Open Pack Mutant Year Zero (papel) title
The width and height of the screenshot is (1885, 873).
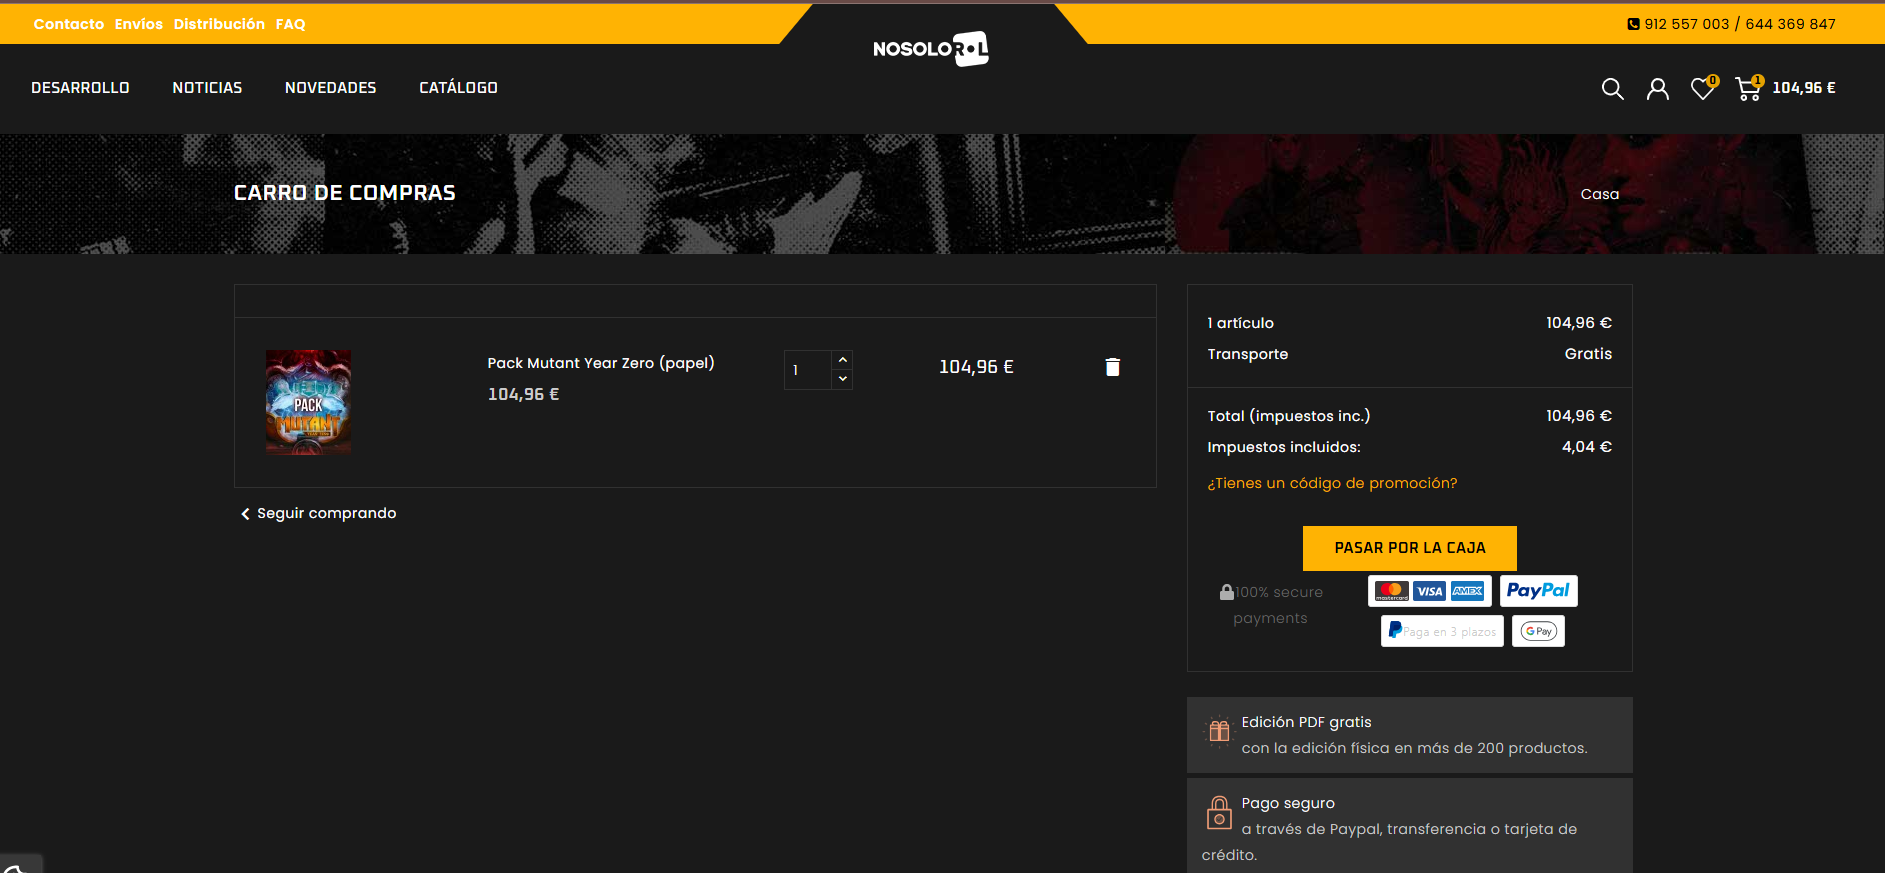coord(601,363)
